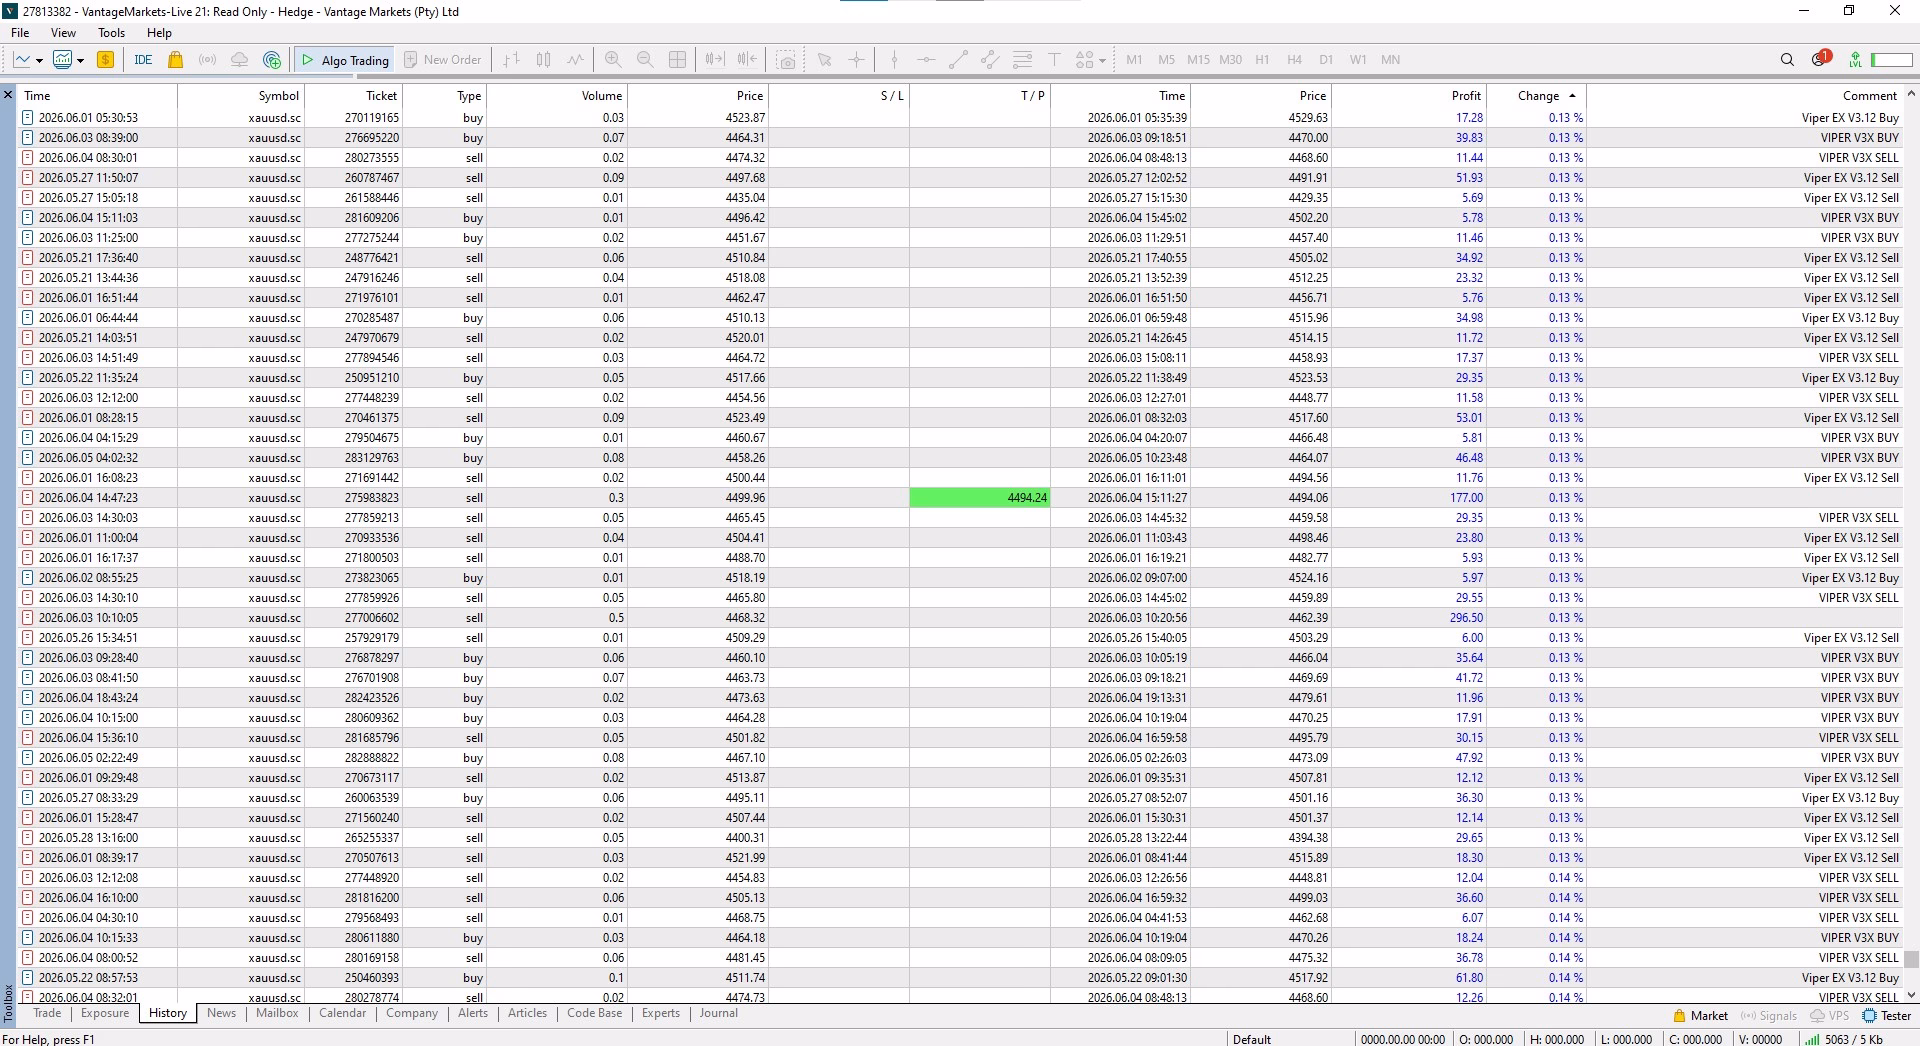Open the VPS cloud icon
The image size is (1920, 1046).
coord(239,60)
